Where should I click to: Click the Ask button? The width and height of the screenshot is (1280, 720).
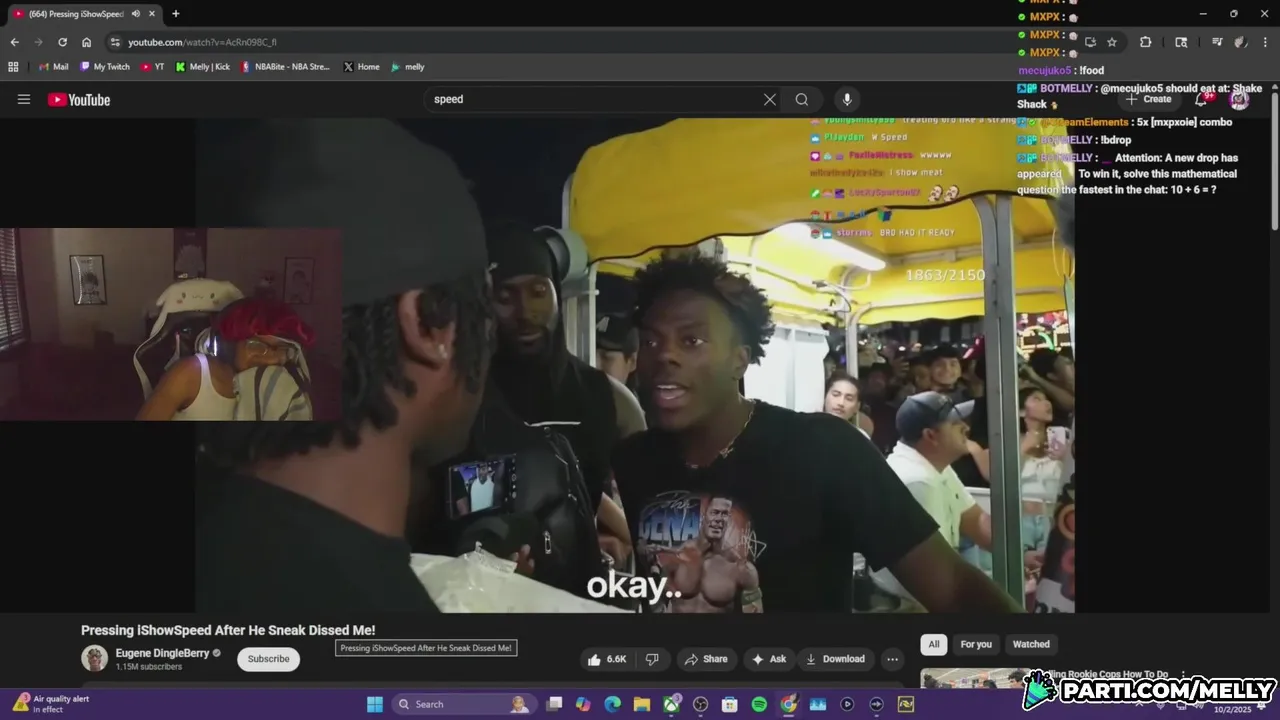point(769,659)
